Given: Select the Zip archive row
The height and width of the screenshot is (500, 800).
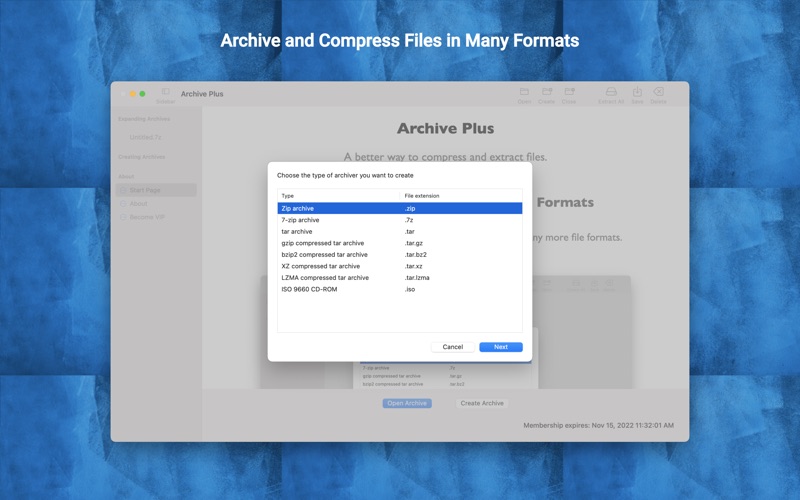Looking at the screenshot, I should 399,208.
